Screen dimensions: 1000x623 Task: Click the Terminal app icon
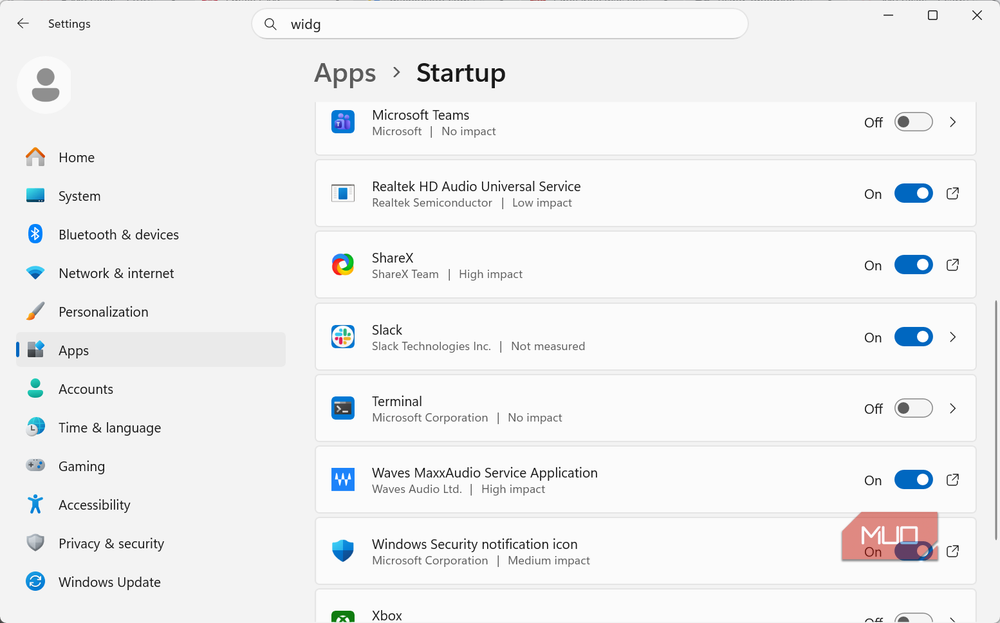[x=343, y=408]
